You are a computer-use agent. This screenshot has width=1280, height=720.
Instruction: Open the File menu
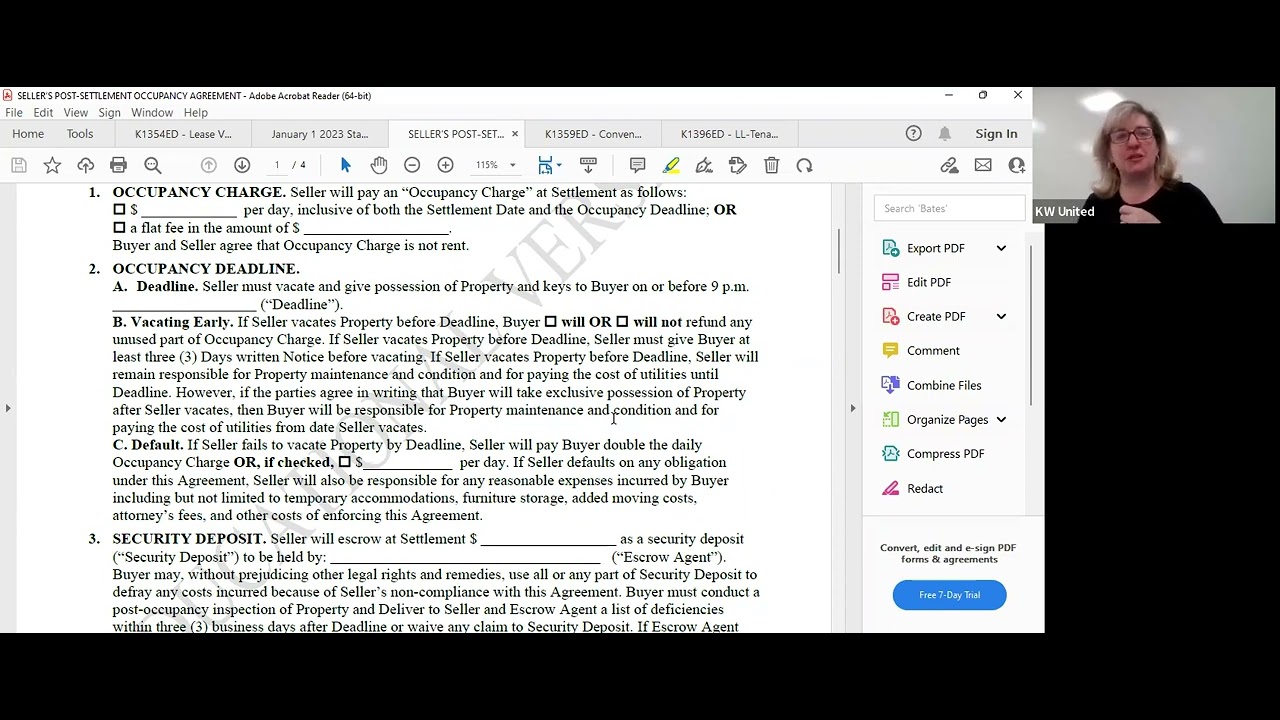tap(14, 113)
